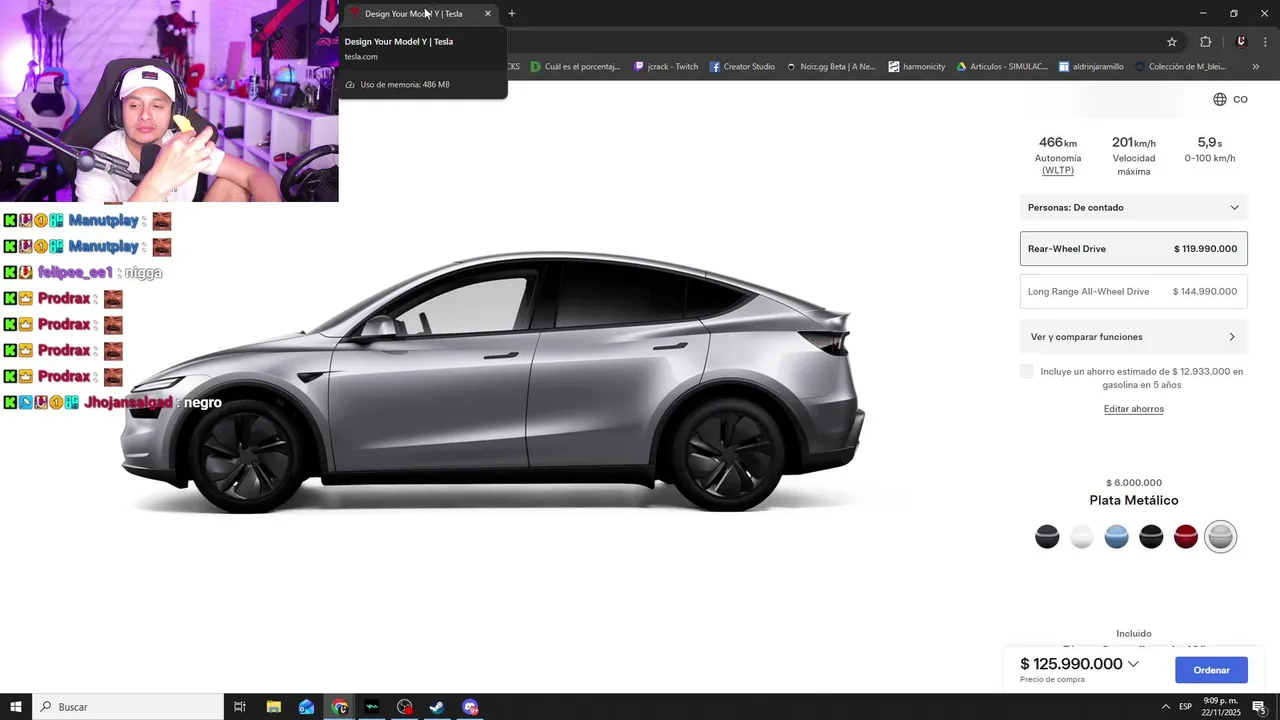Select the Rear-Wheel Drive option
This screenshot has width=1280, height=720.
1134,248
